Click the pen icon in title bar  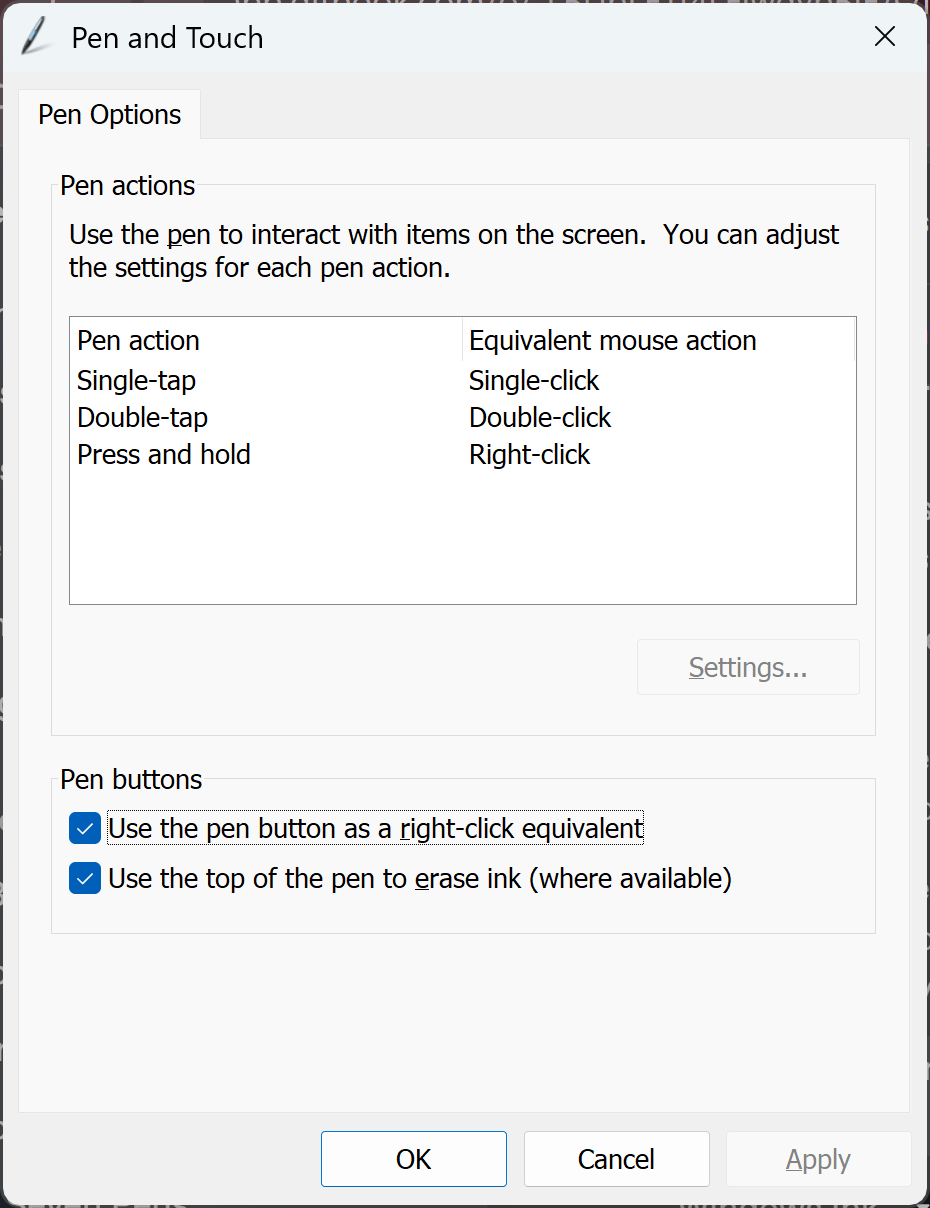pyautogui.click(x=36, y=38)
